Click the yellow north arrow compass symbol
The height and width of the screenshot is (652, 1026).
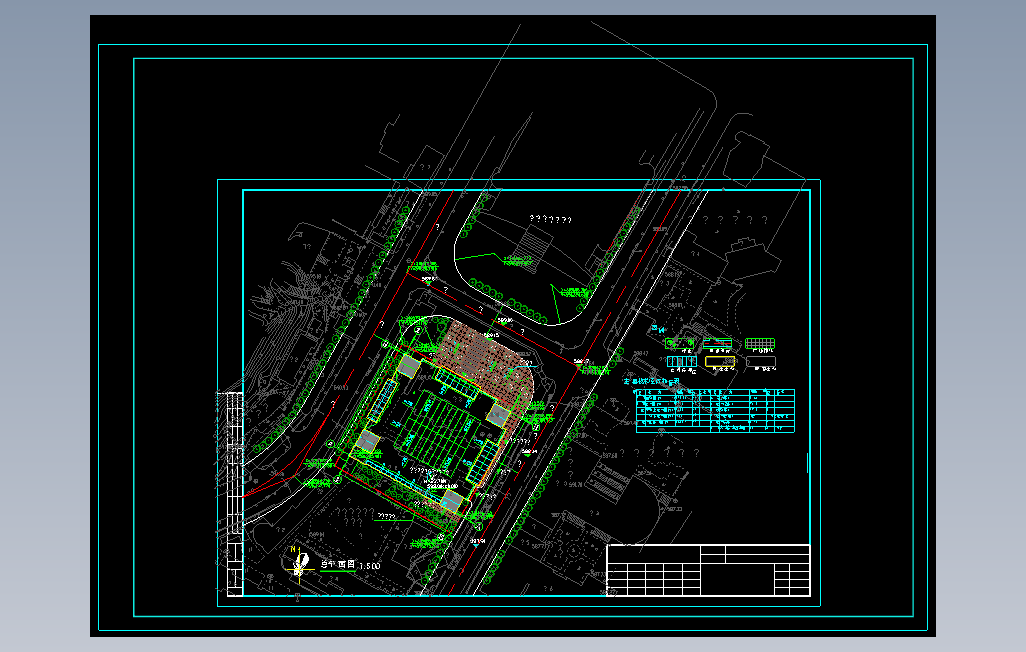(x=300, y=564)
